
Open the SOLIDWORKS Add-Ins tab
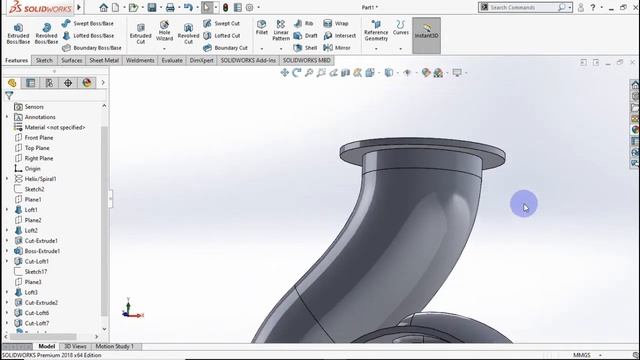pyautogui.click(x=248, y=60)
